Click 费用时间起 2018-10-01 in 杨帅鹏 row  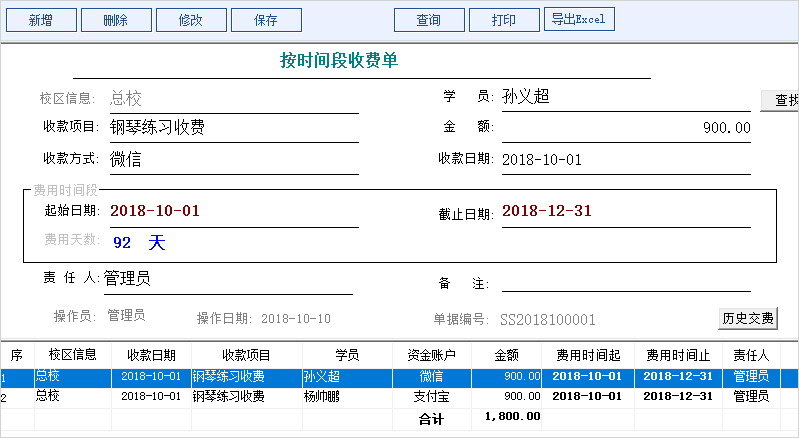click(588, 396)
